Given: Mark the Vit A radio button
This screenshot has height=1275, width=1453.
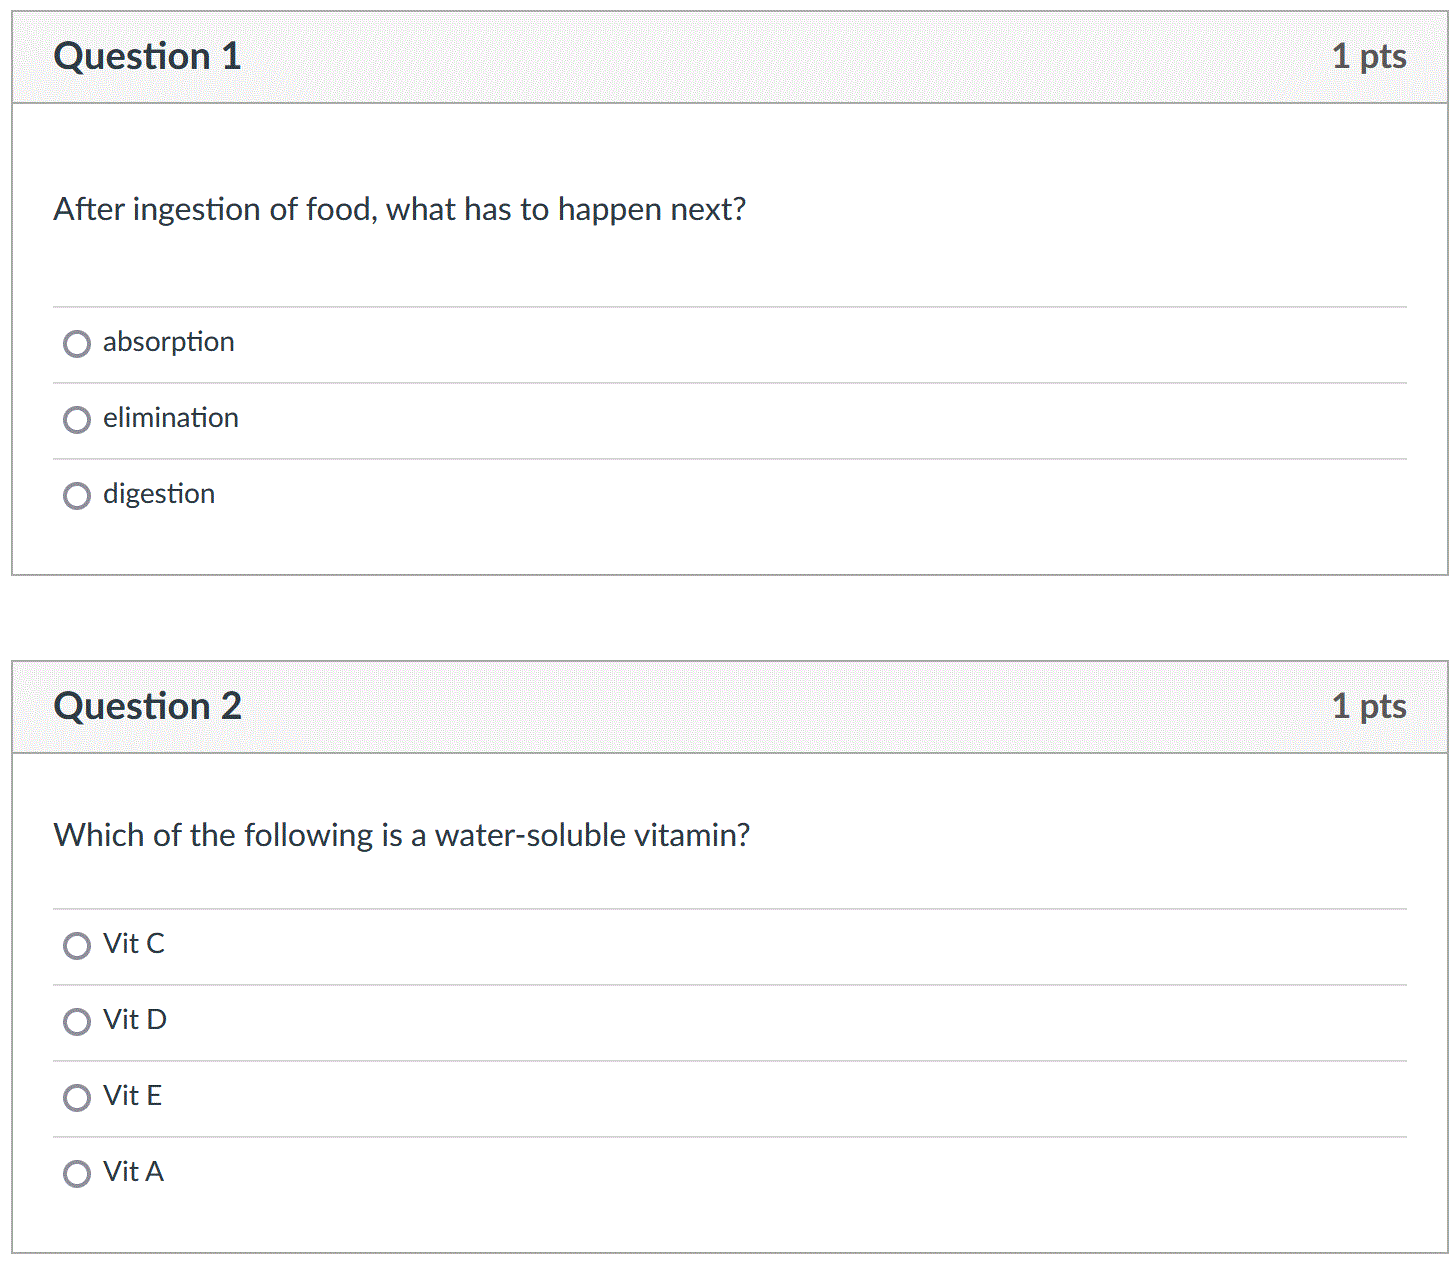Looking at the screenshot, I should (x=77, y=1174).
